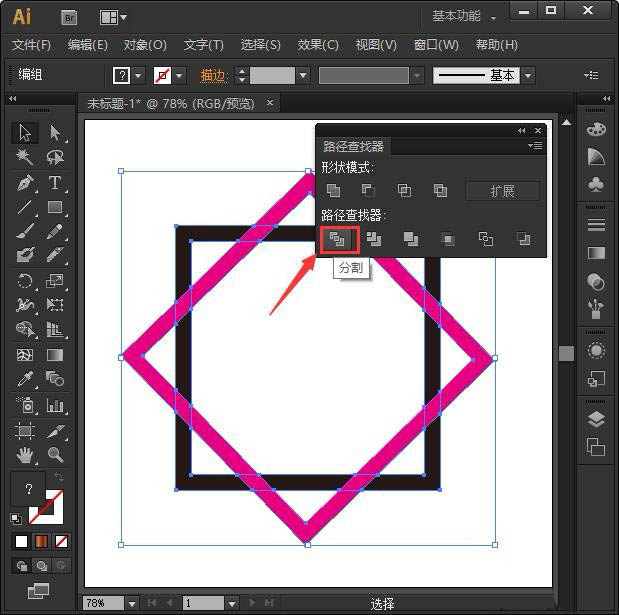Open the artboard number dropdown
619x615 pixels.
coord(232,604)
